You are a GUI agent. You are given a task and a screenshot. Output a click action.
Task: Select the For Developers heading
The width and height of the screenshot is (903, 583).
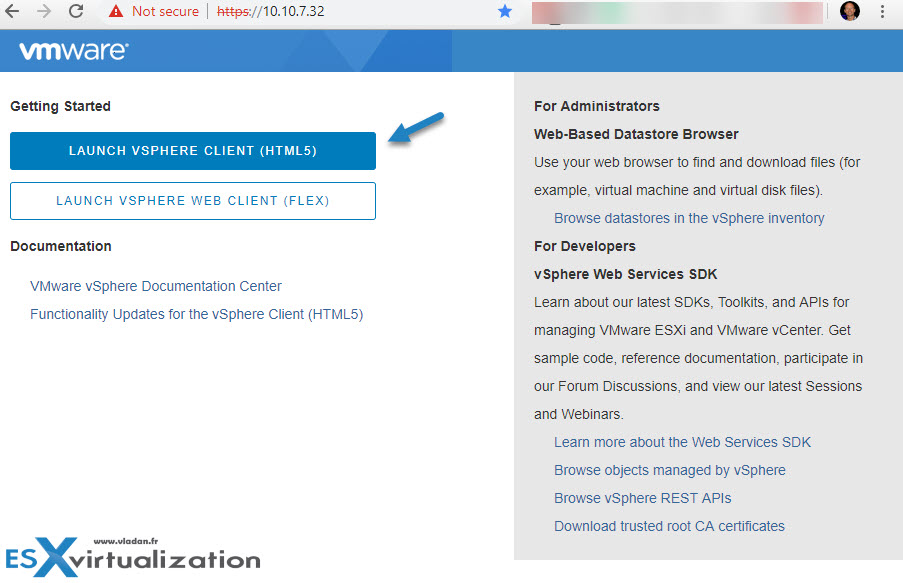585,247
